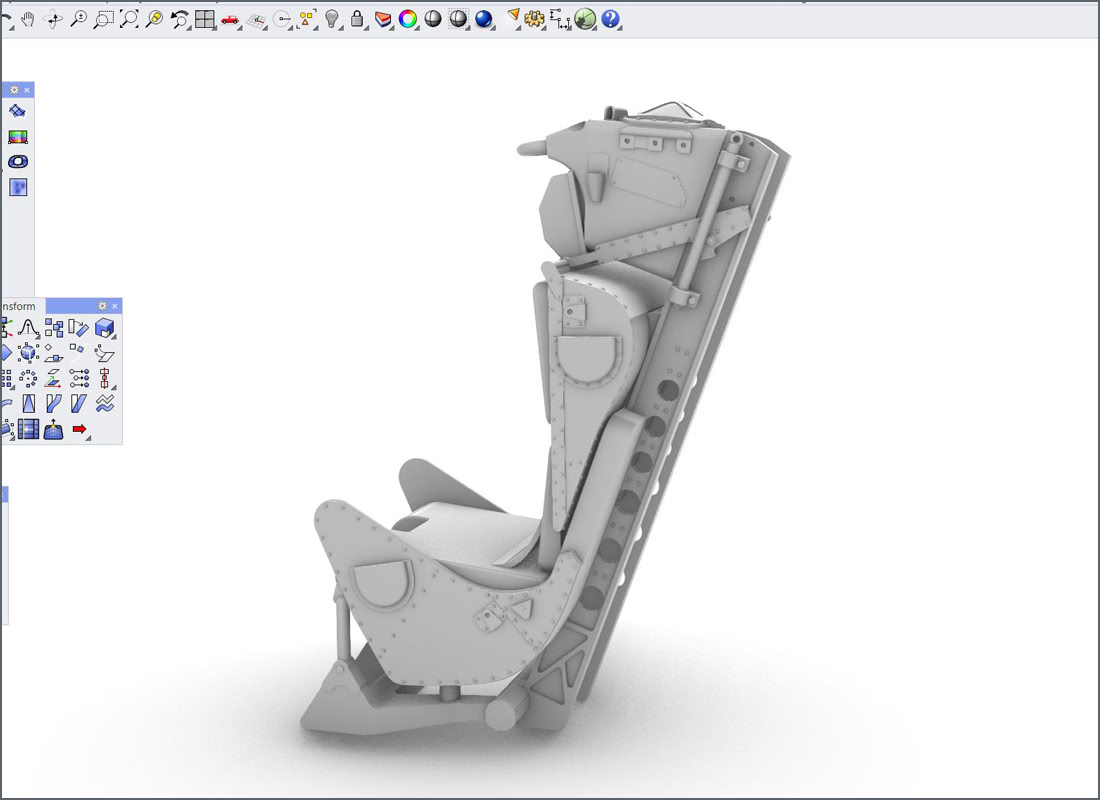Click the blue sphere Render icon

(x=484, y=18)
